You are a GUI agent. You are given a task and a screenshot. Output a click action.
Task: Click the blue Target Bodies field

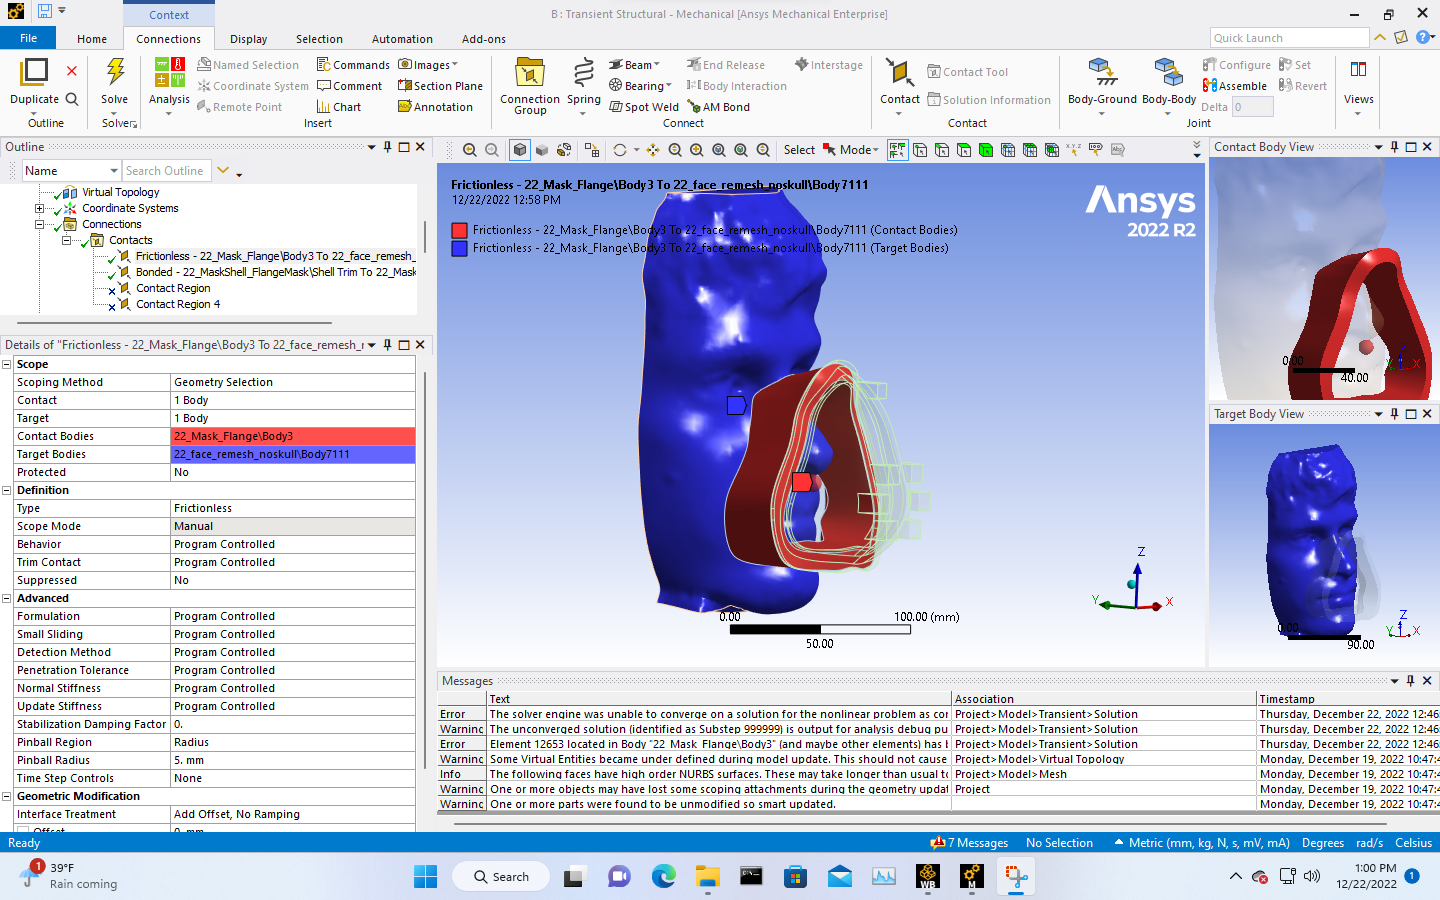(293, 454)
